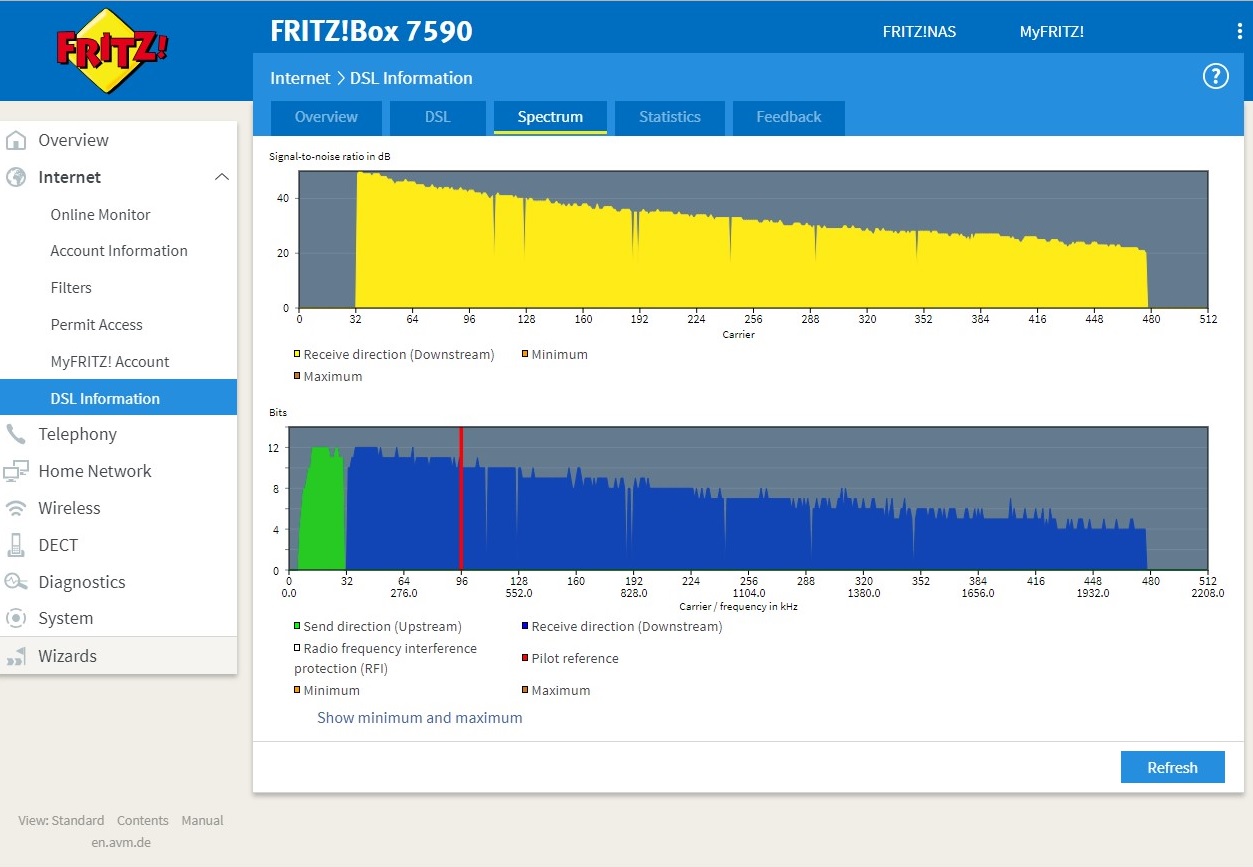Open Contents footer link
1253x867 pixels.
[x=143, y=821]
